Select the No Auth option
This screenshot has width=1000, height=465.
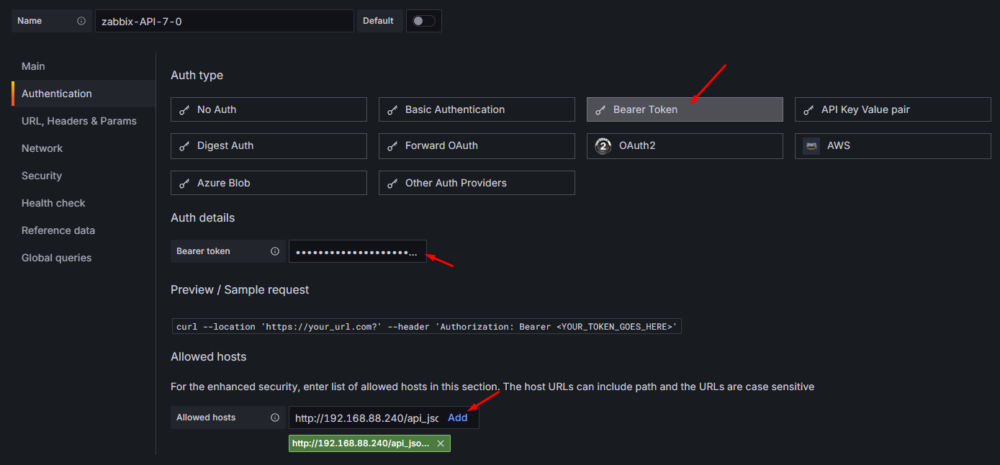pyautogui.click(x=268, y=109)
